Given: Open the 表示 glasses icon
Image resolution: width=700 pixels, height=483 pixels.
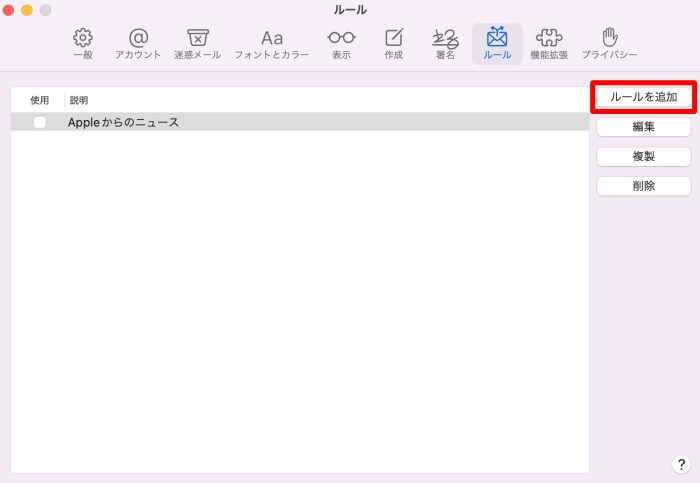Looking at the screenshot, I should coord(341,38).
